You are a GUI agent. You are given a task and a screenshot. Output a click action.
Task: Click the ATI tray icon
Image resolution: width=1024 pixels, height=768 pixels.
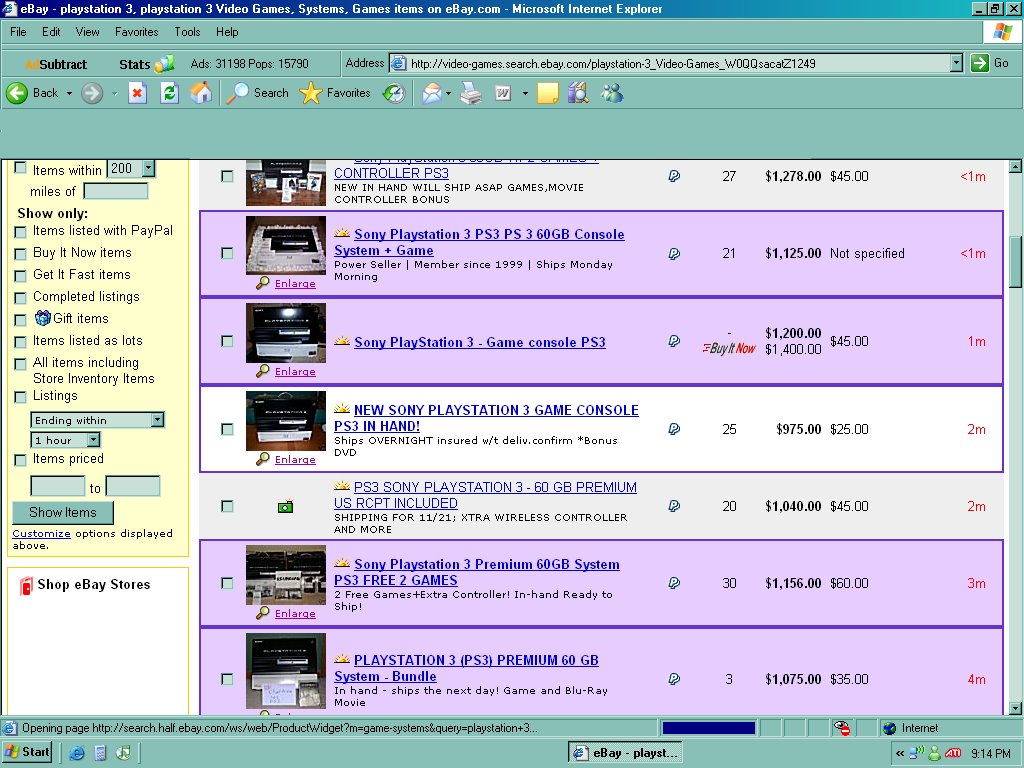click(x=953, y=753)
